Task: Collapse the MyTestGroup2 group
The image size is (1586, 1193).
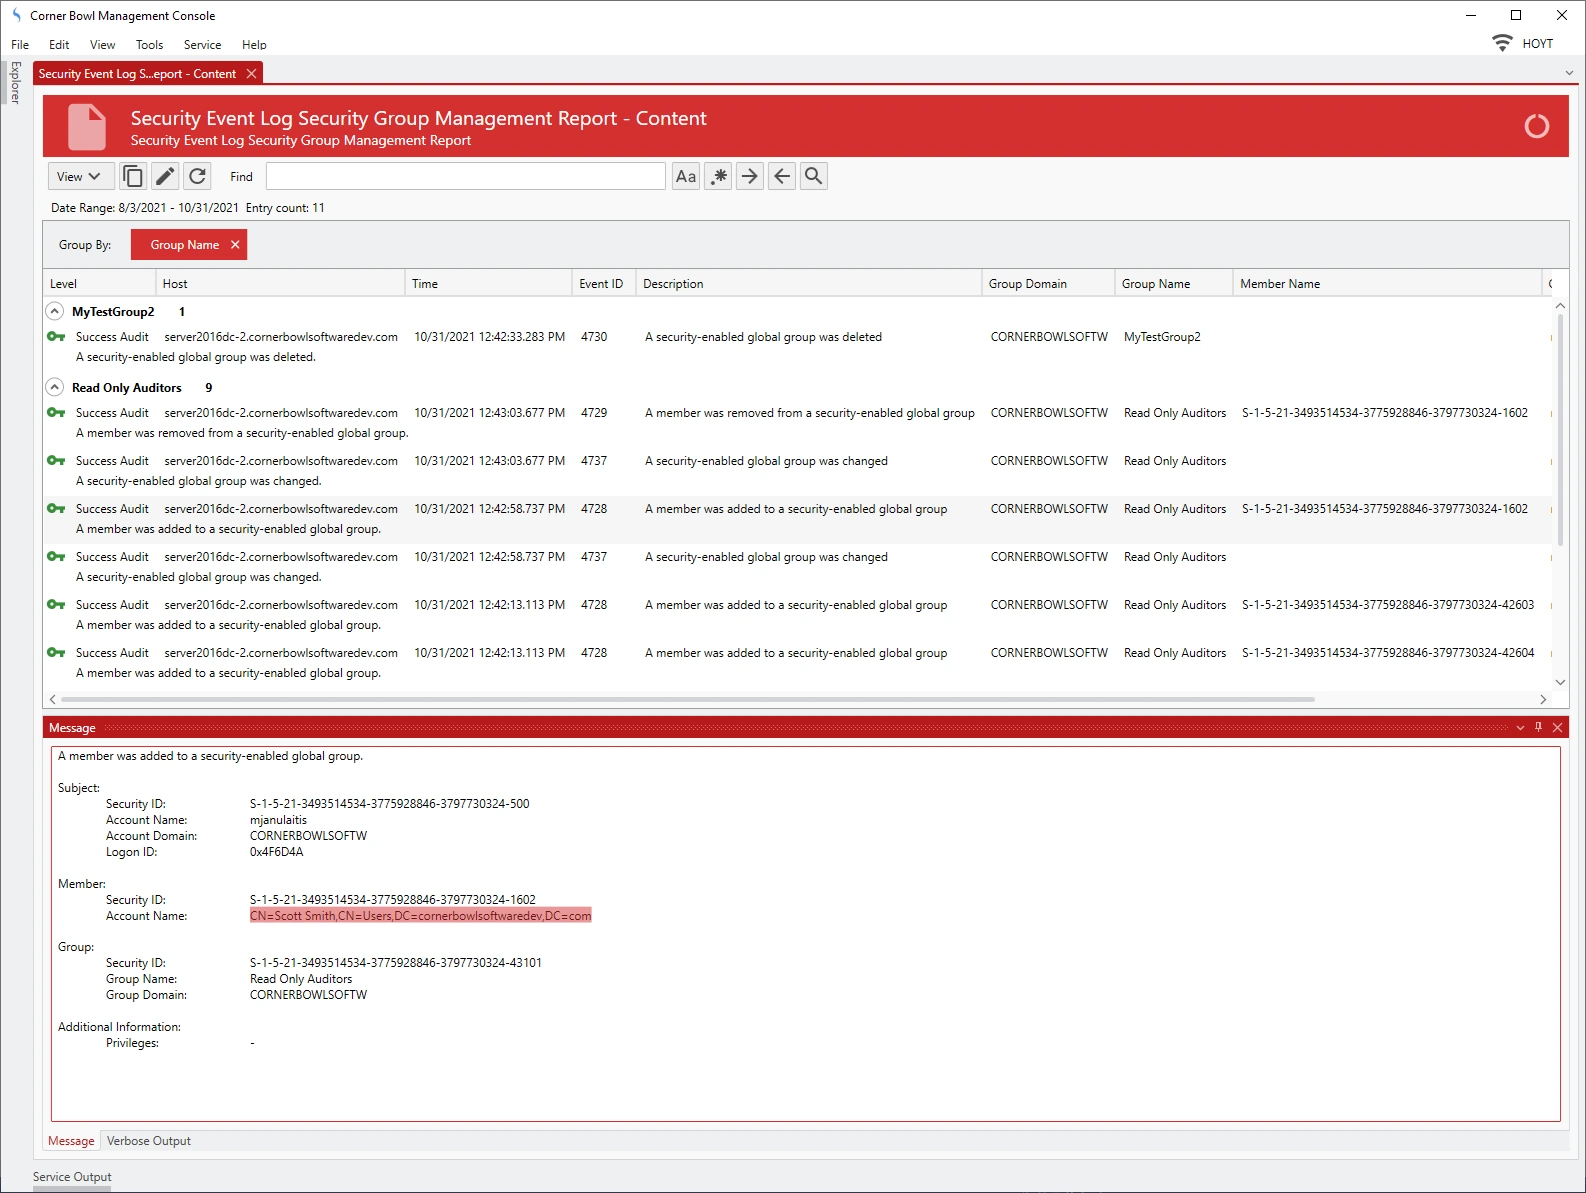Action: (x=55, y=312)
